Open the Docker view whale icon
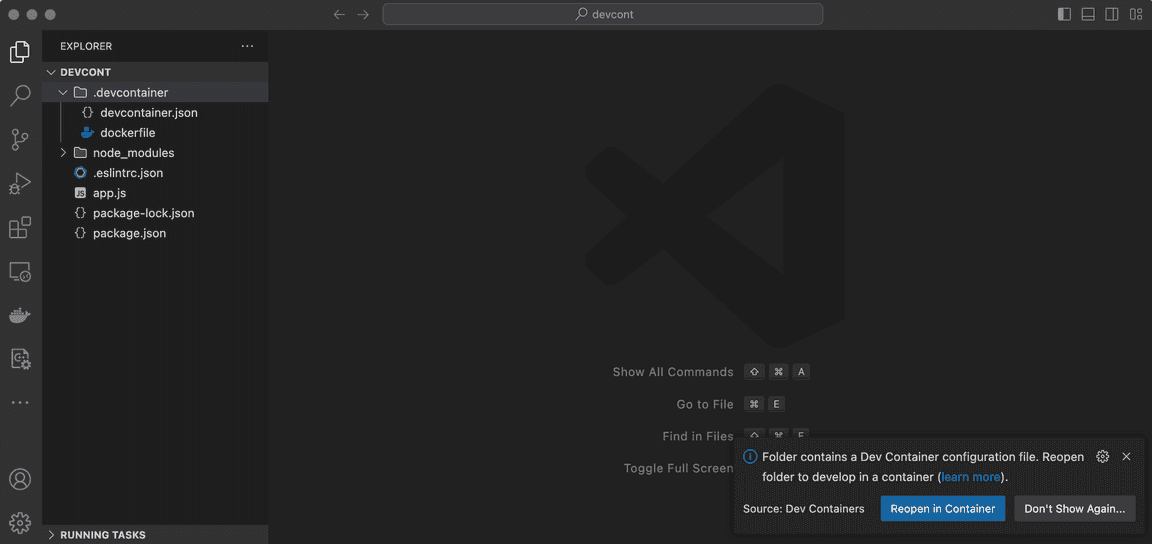 click(x=20, y=316)
